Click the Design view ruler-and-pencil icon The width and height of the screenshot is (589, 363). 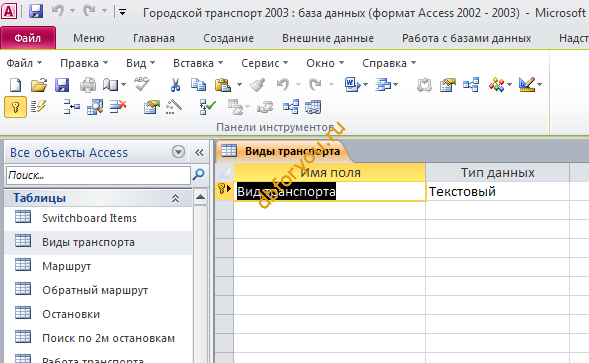tap(527, 85)
